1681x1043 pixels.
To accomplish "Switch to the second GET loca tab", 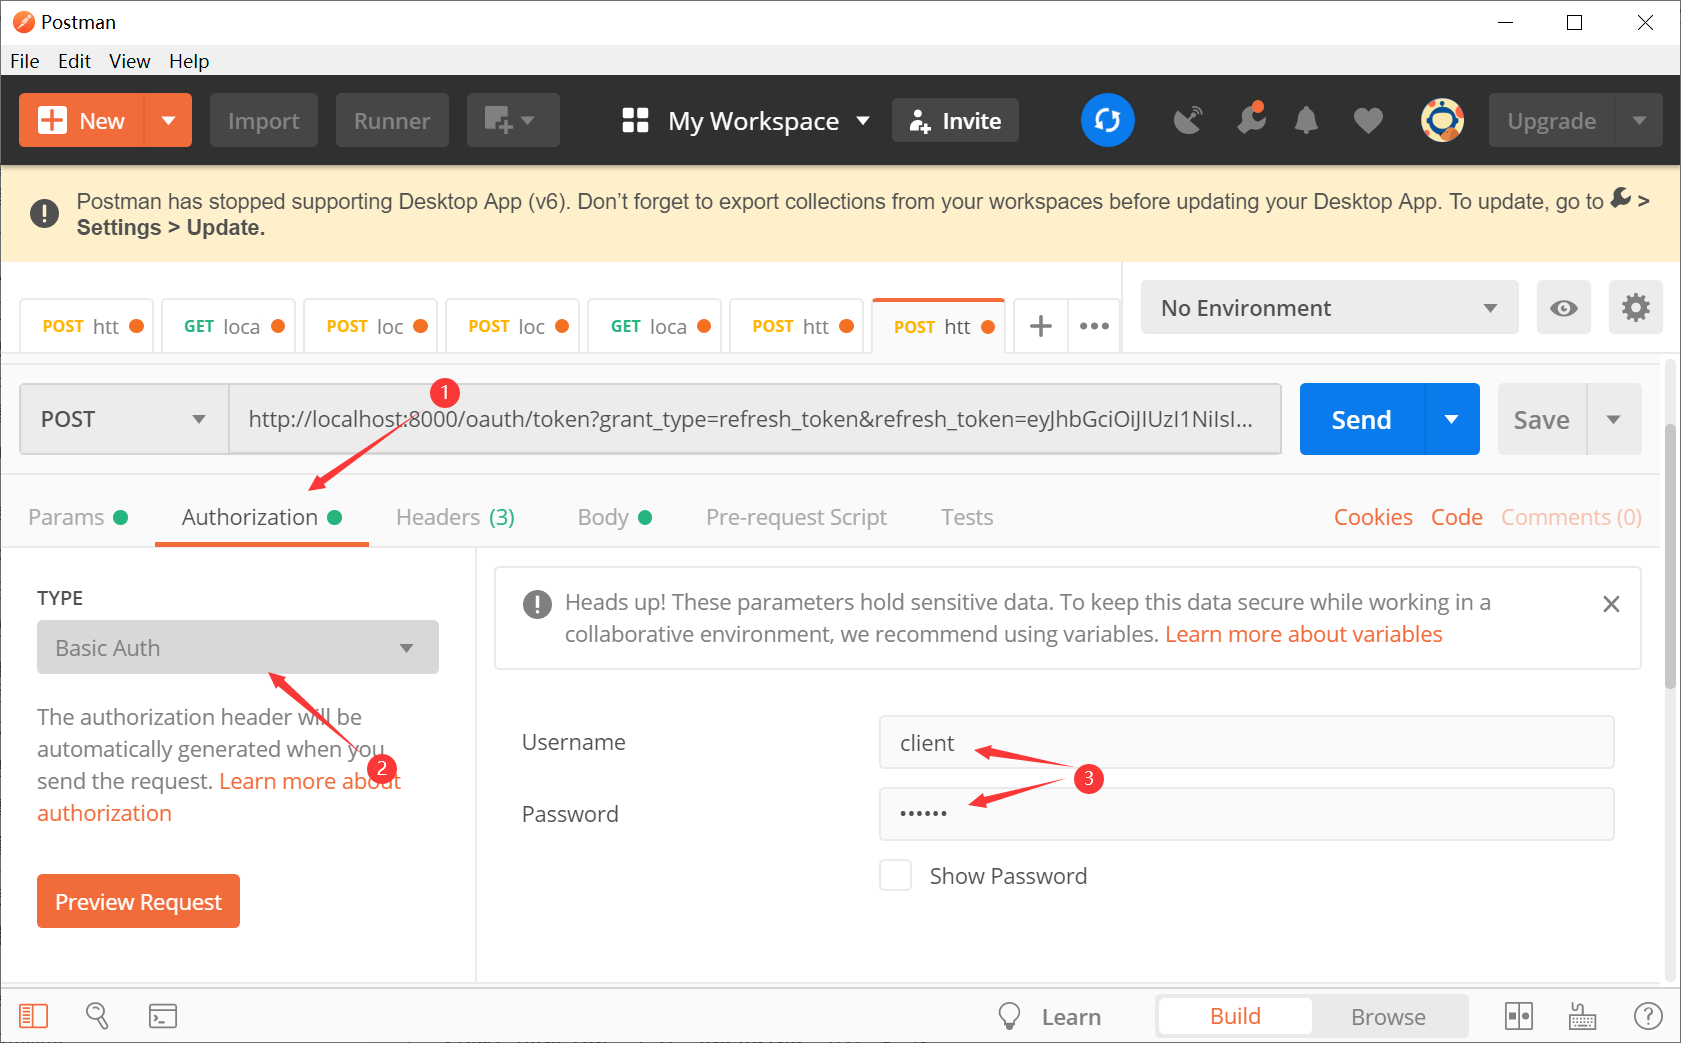I will pos(654,326).
